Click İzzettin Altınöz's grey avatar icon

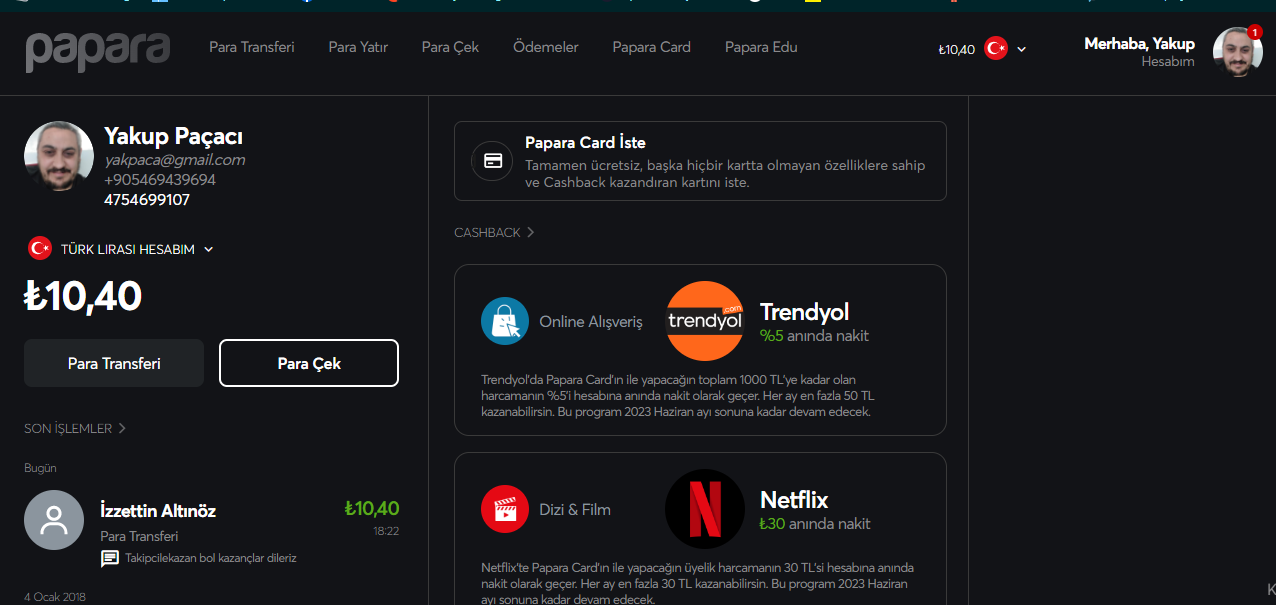tap(54, 520)
